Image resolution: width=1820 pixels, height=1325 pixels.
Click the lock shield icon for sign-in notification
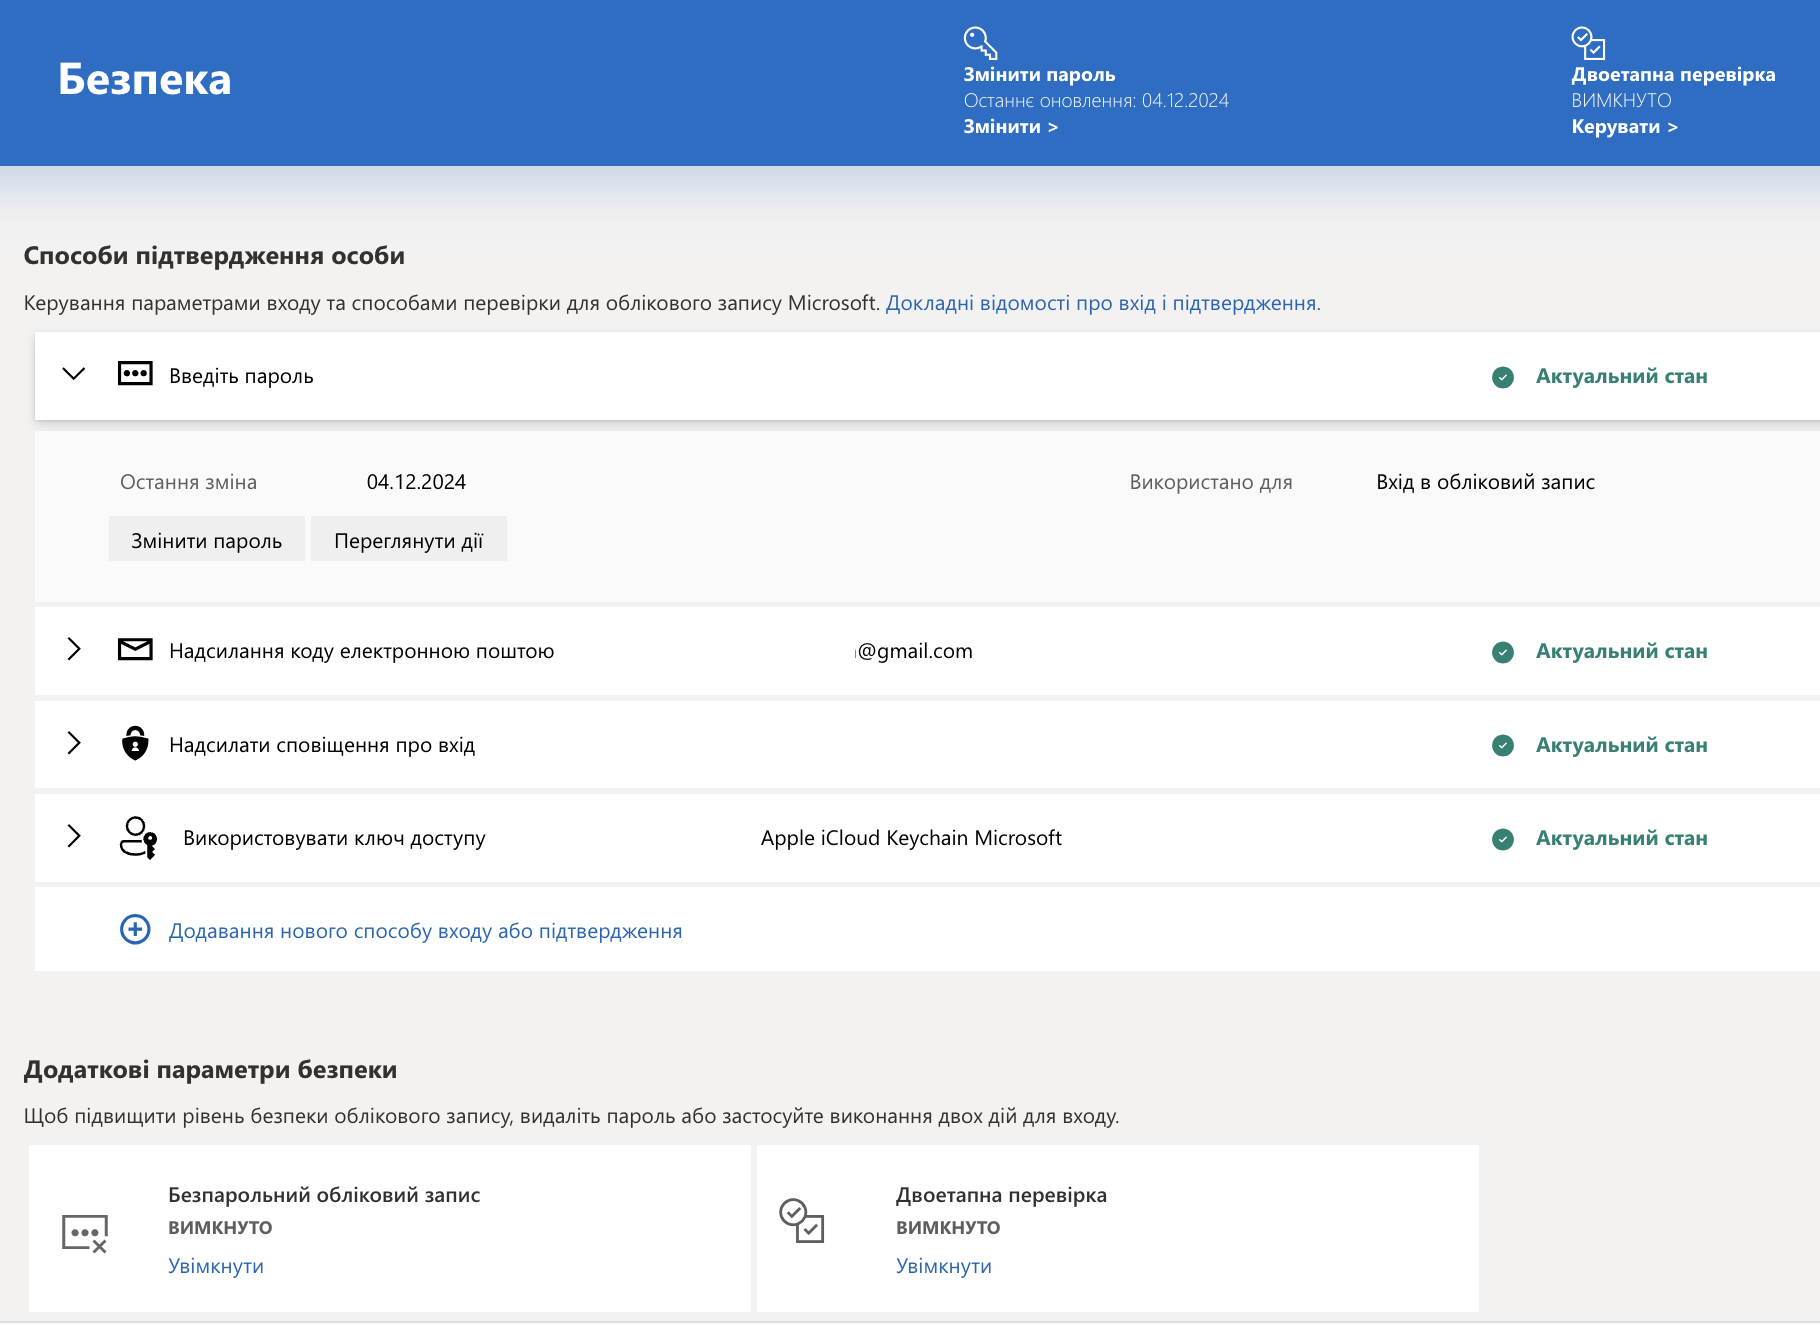(135, 743)
